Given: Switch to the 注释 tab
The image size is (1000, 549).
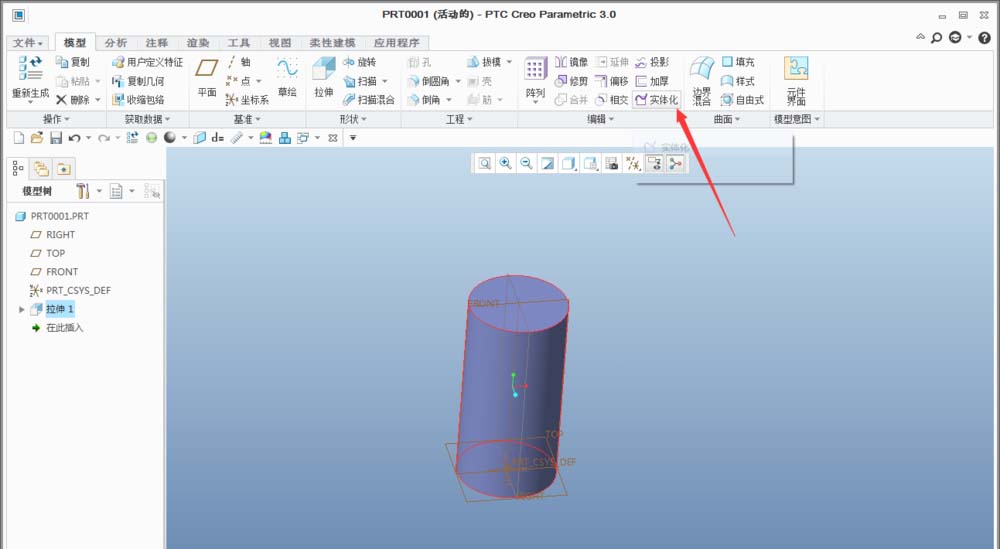Looking at the screenshot, I should click(x=156, y=43).
